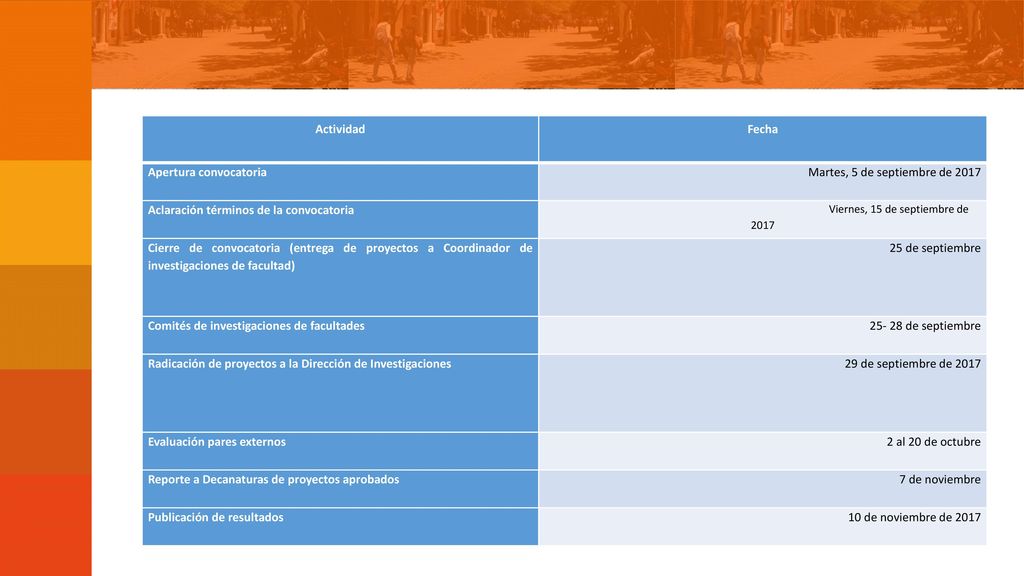
Task: Select '29 de septiembre de 2017' cell
Action: [762, 393]
